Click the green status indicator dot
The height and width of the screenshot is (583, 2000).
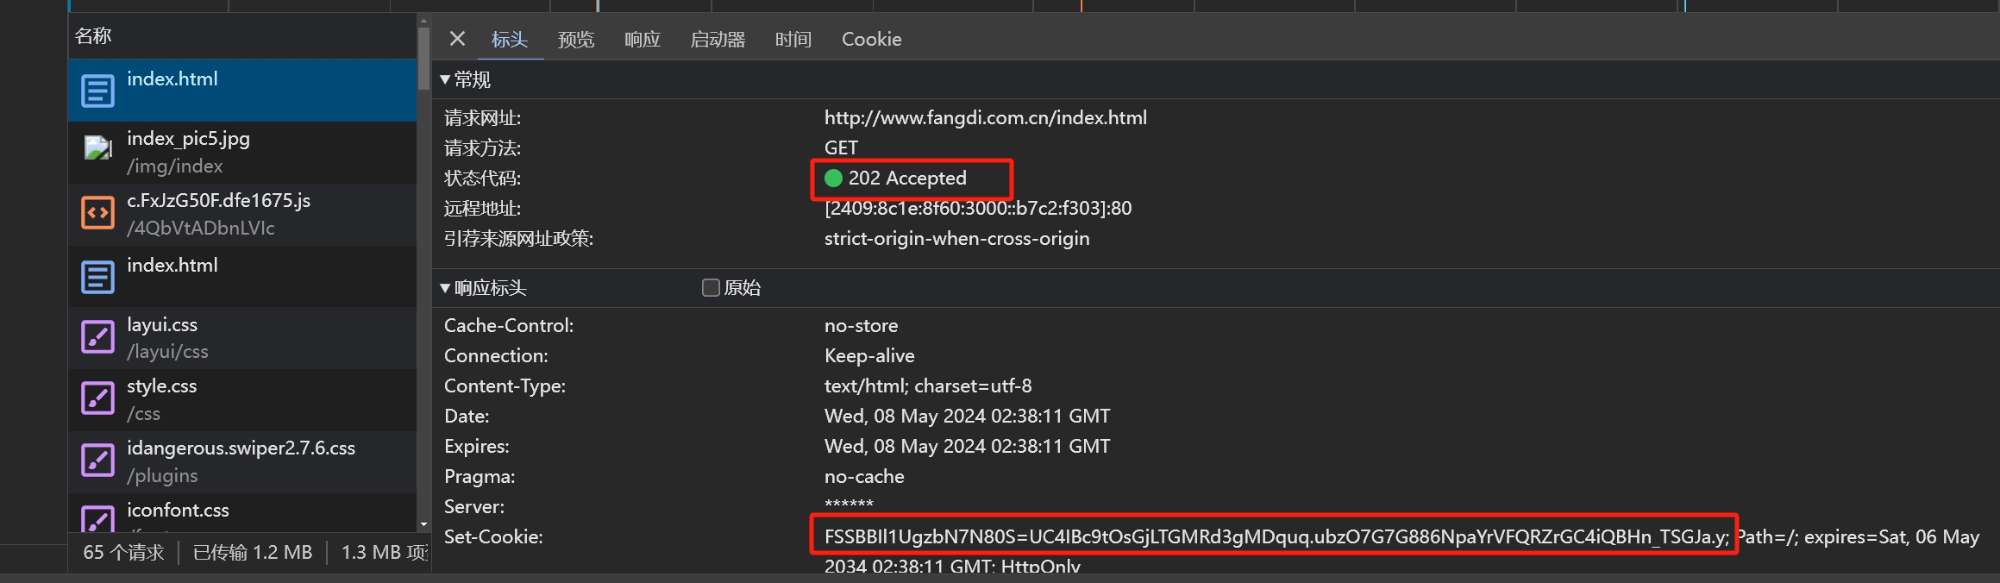coord(833,178)
